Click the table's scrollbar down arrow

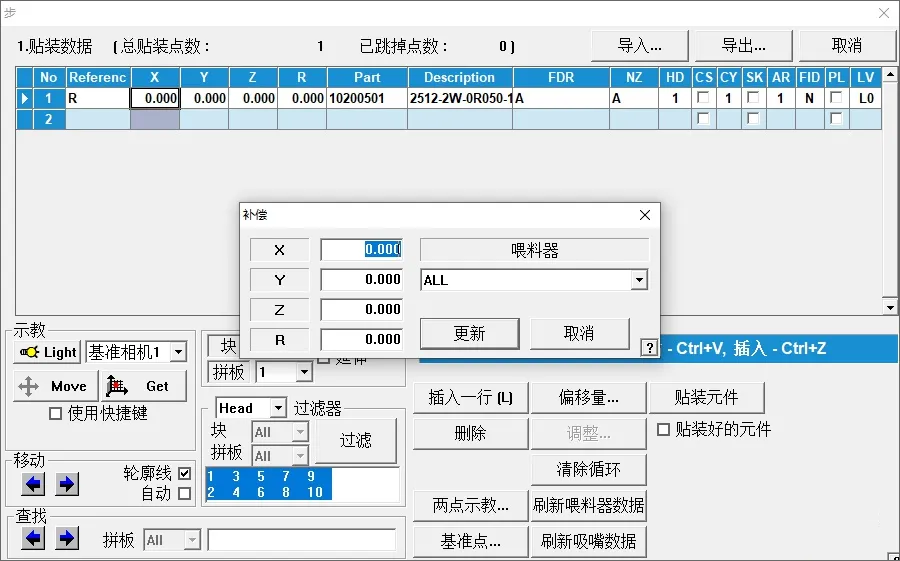[x=890, y=308]
